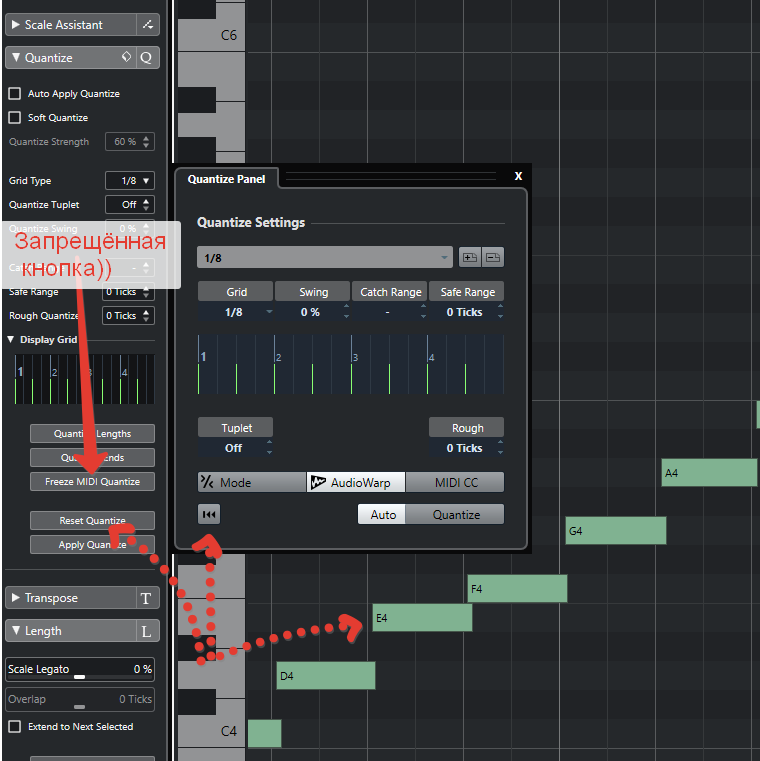Click the Quantize Strength 60 % stepper
This screenshot has height=761, width=760.
146,142
